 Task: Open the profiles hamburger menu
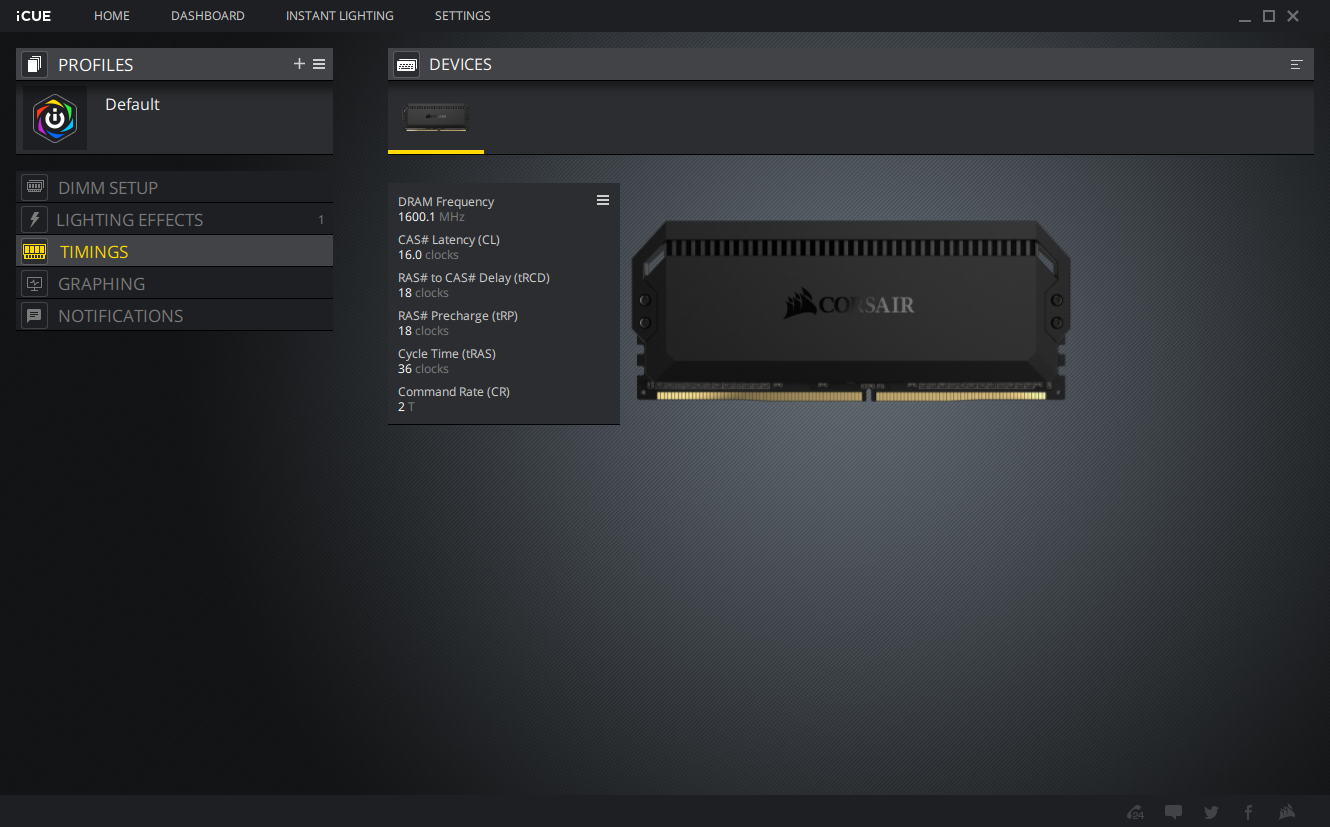[x=319, y=64]
